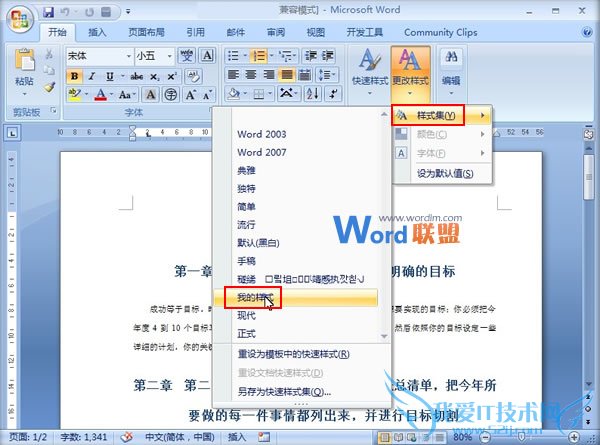Open the Editing group dropdown
Screen dimensions: 600x445
coord(451,71)
